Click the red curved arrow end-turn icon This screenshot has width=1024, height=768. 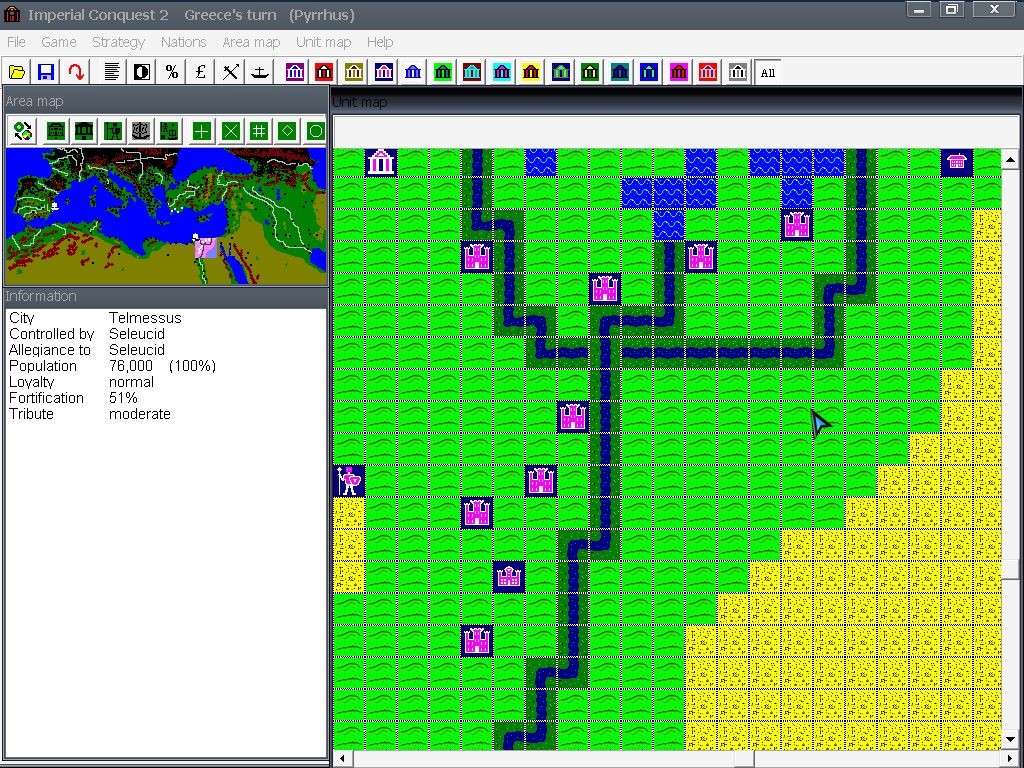[x=76, y=72]
